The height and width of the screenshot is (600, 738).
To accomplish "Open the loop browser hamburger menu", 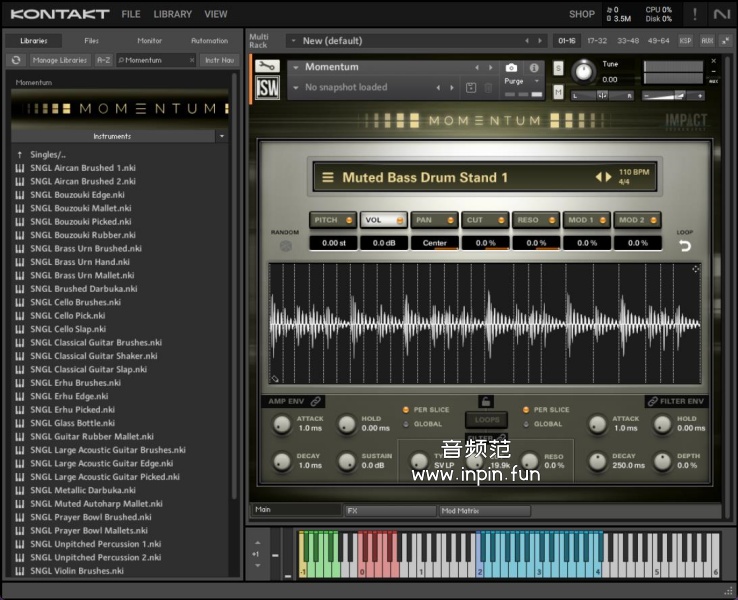I will coord(327,177).
